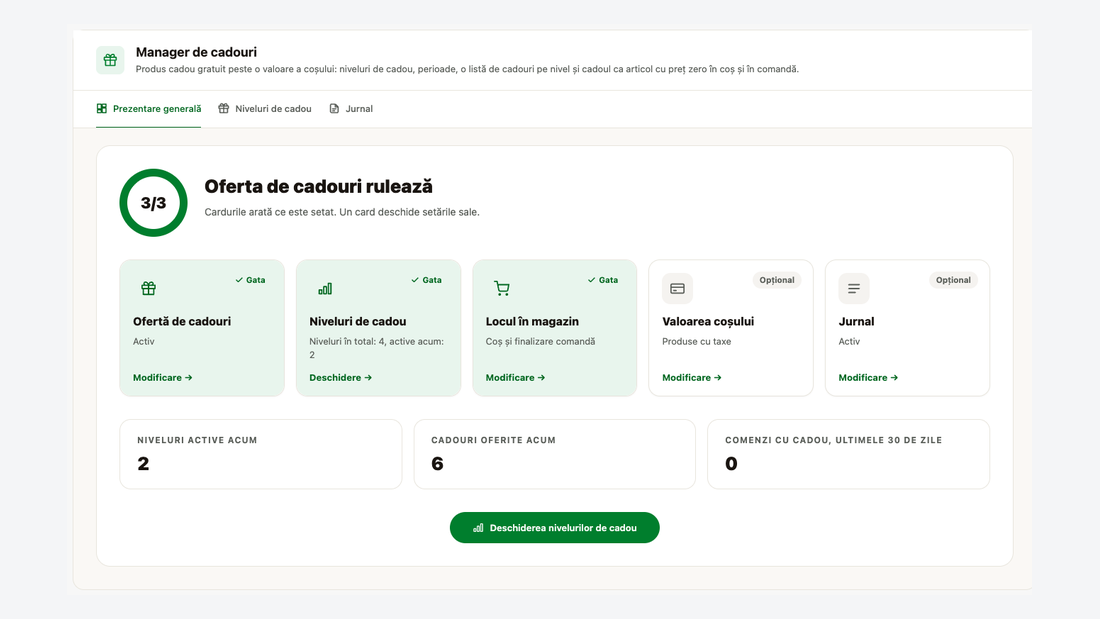Click the bar chart icon on Niveluri de cadou card
Viewport: 1100px width, 619px height.
point(325,288)
